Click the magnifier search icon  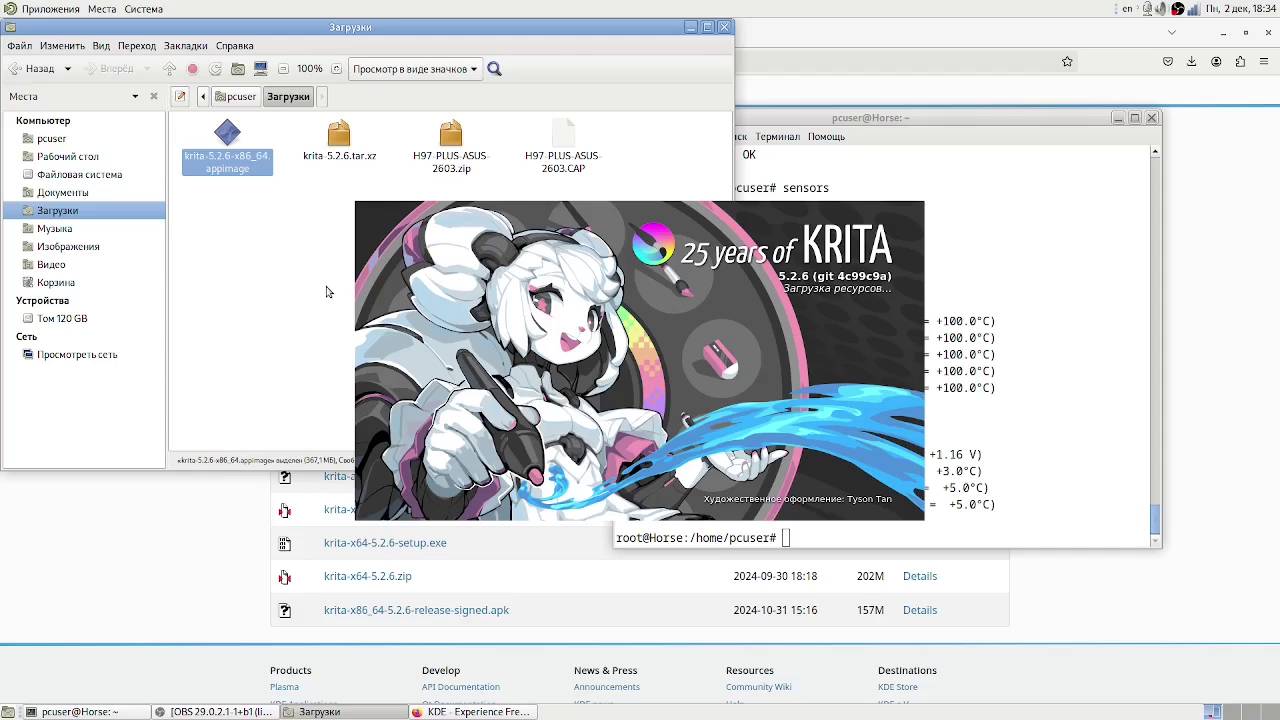point(494,69)
